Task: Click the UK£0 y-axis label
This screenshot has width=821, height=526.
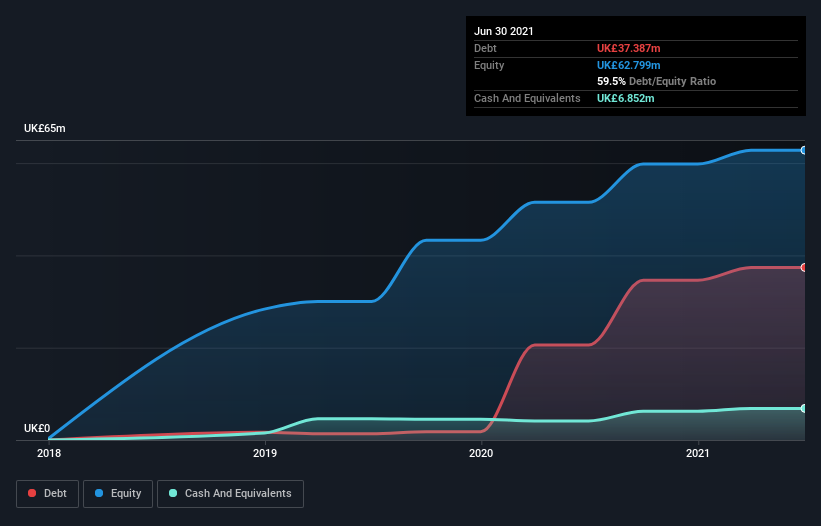Action: click(x=37, y=428)
